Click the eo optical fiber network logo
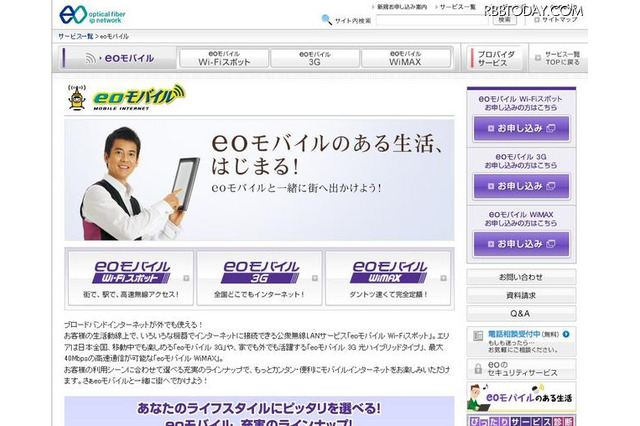This screenshot has height=426, width=640. (x=92, y=14)
